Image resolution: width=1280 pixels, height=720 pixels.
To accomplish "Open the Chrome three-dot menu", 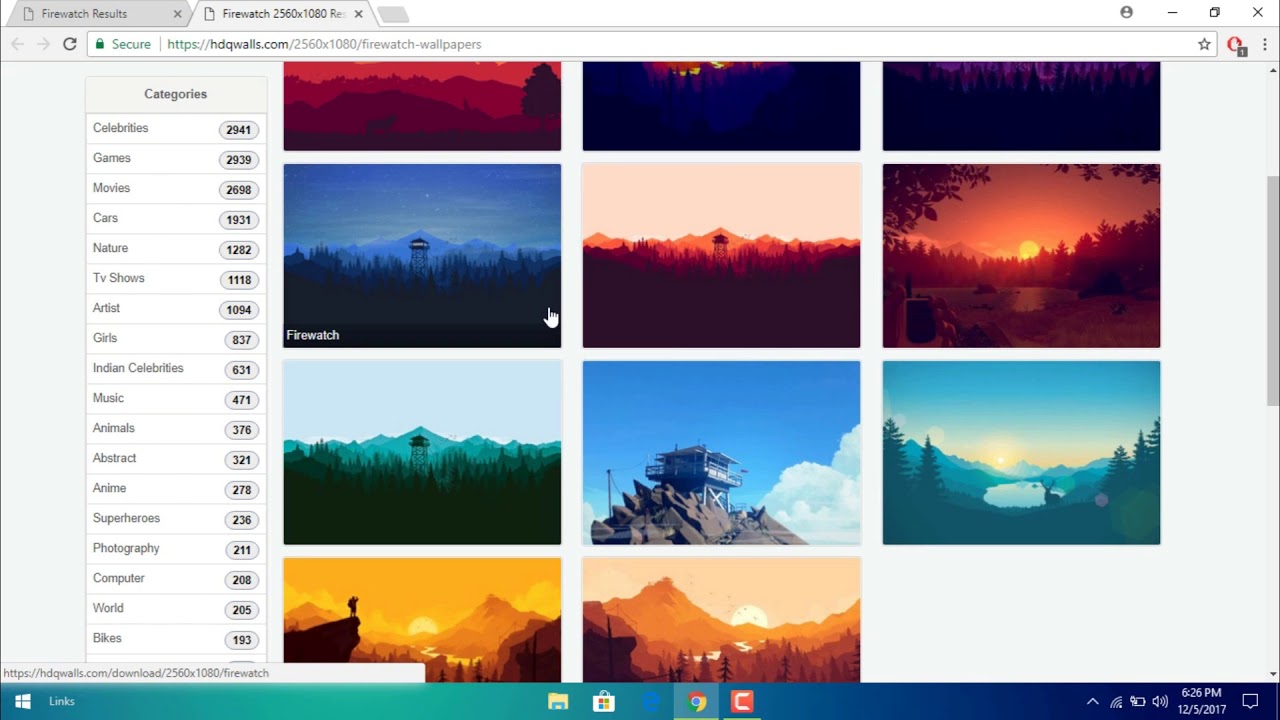I will (1265, 44).
